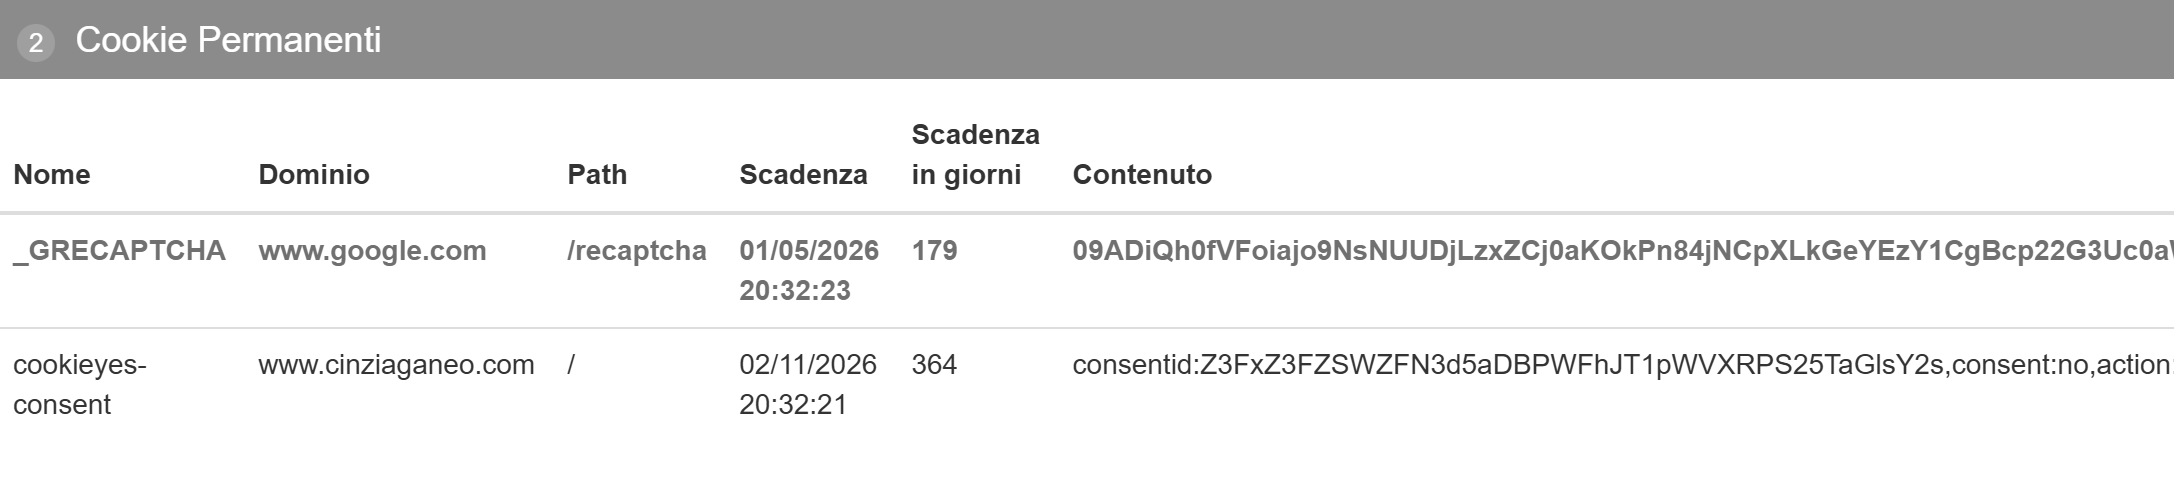Screen dimensions: 2174x482
Task: Click the 179 days value
Action: pos(934,251)
